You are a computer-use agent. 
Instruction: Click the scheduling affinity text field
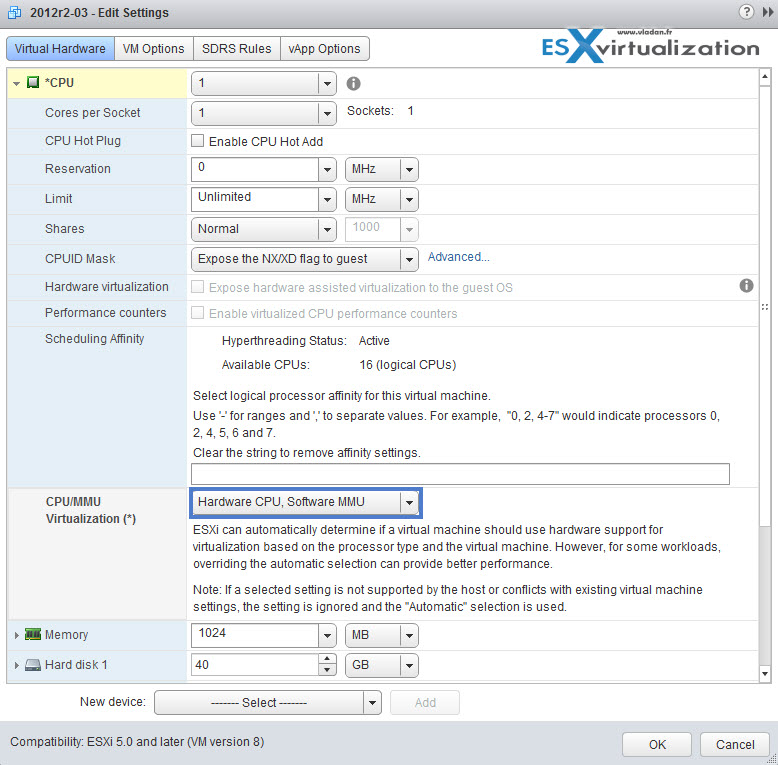[460, 474]
